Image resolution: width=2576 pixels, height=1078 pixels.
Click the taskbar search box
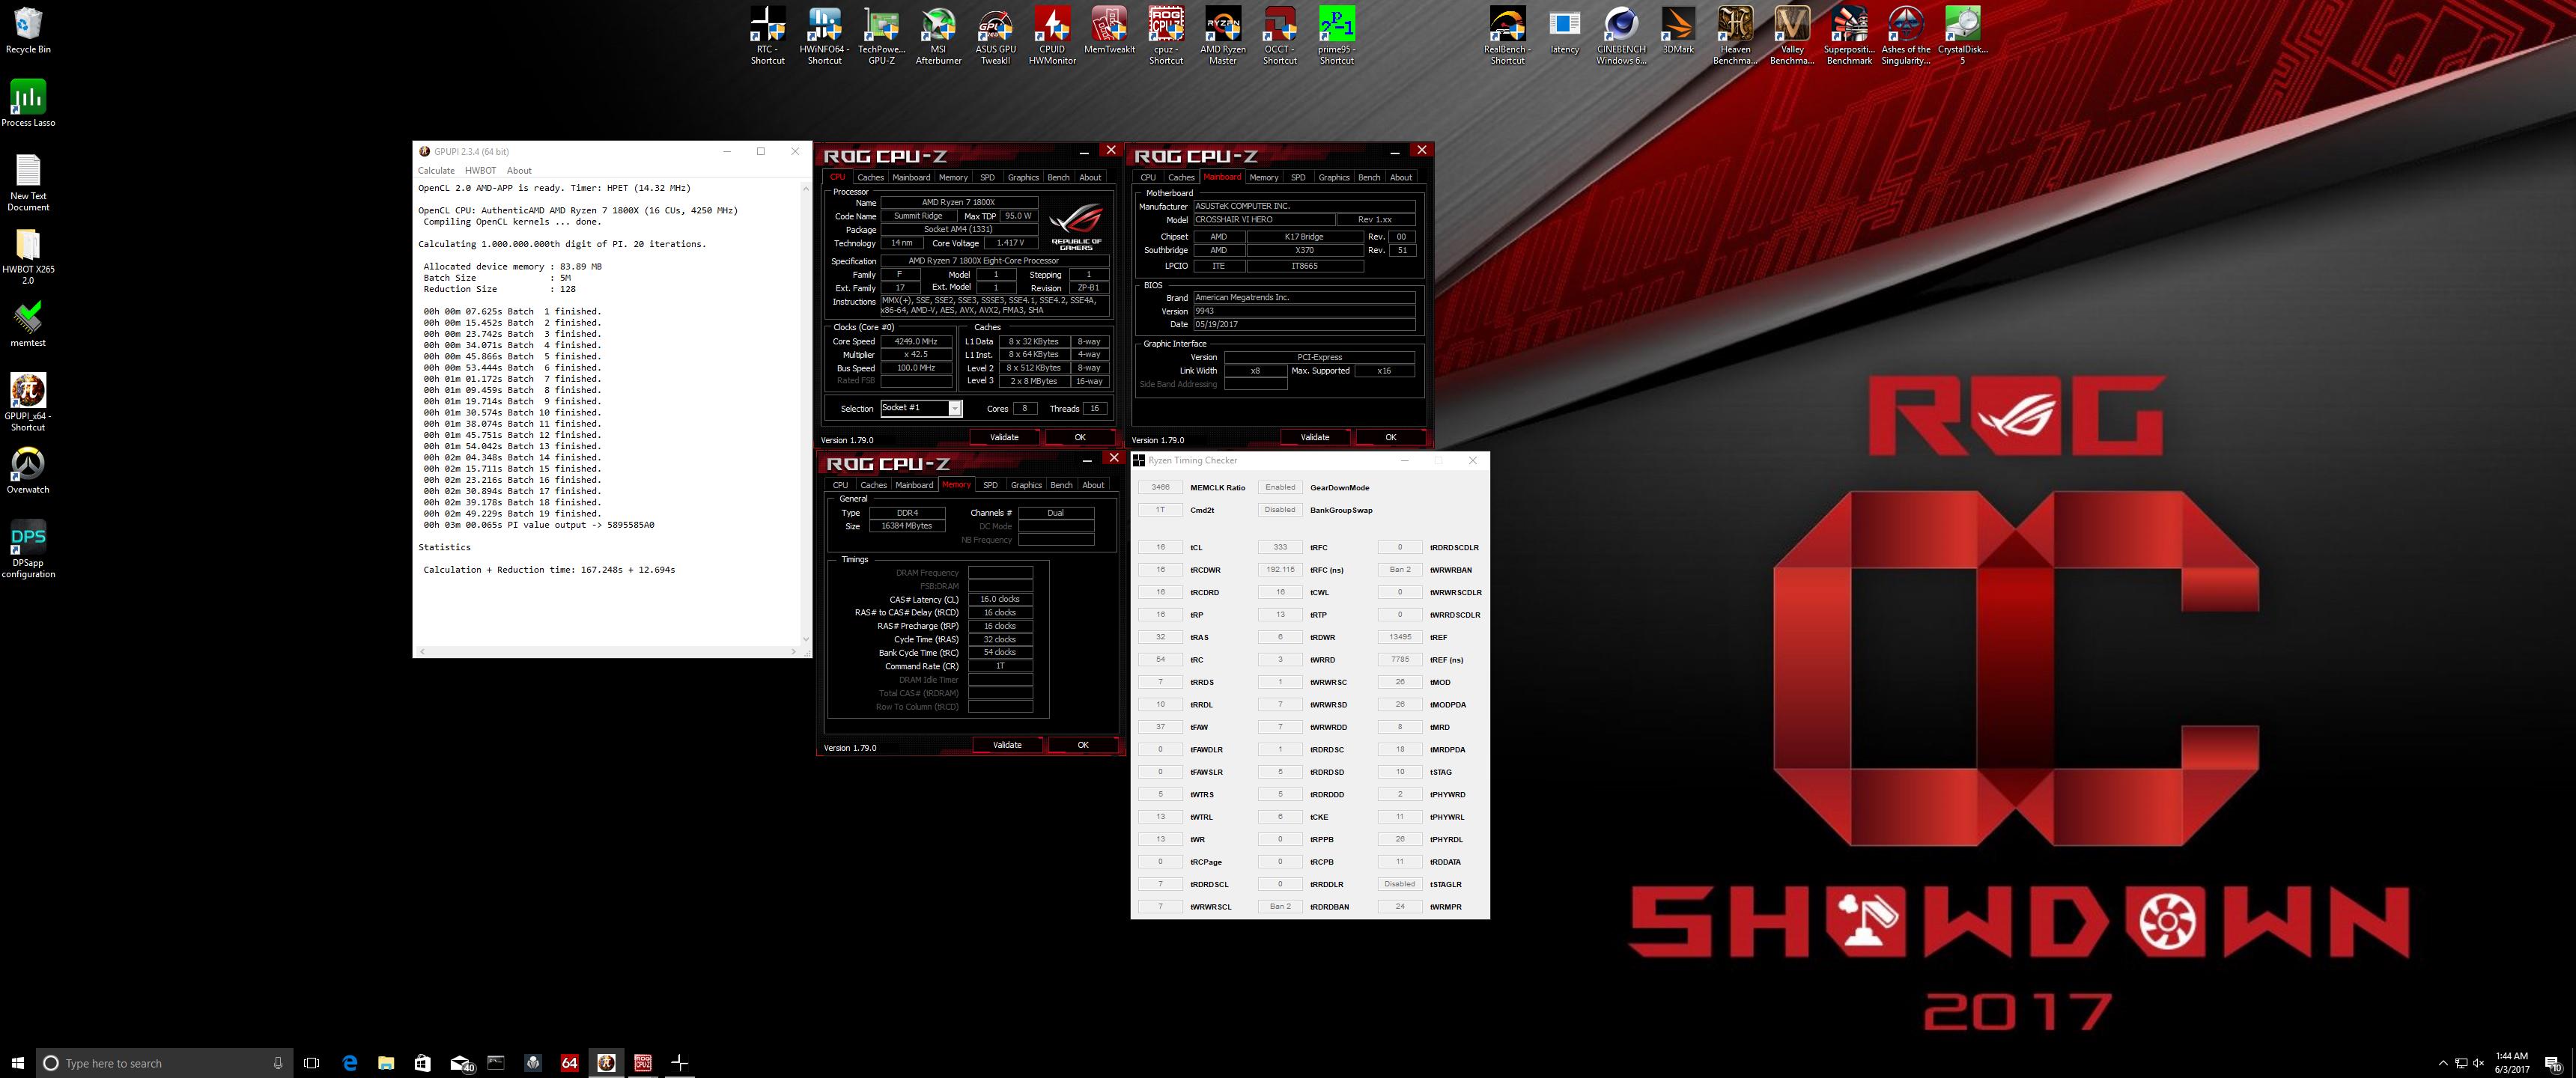pos(165,1063)
